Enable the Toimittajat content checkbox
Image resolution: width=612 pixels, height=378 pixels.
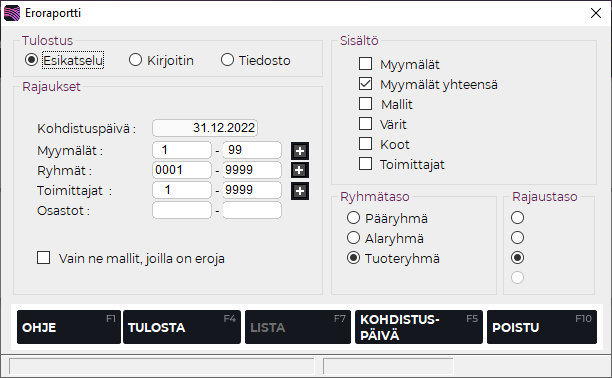pyautogui.click(x=365, y=164)
